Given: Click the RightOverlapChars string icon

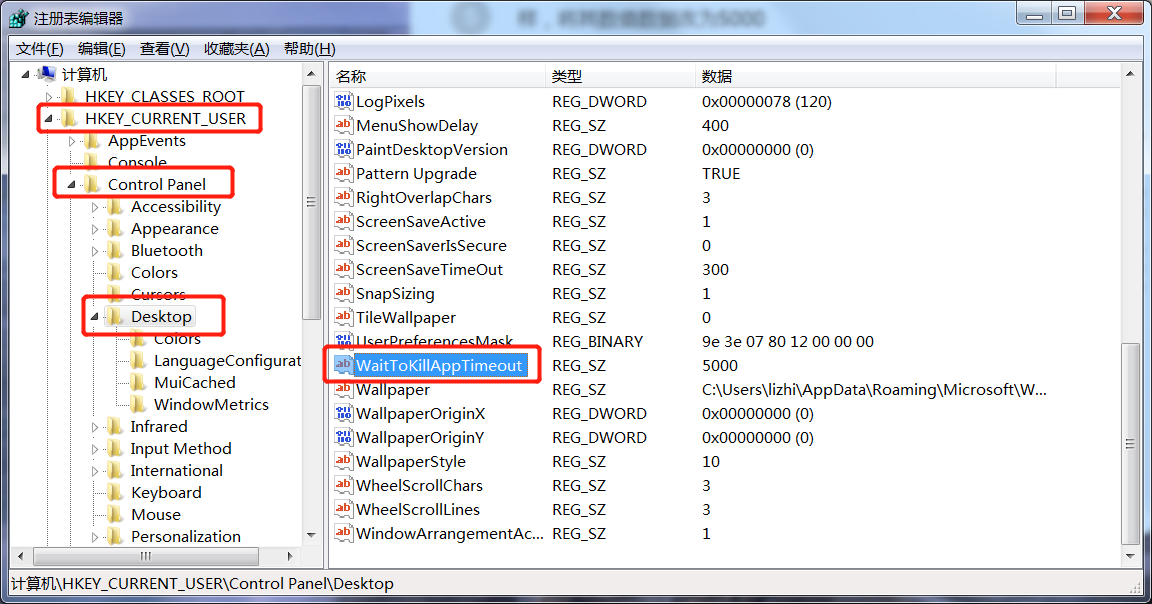Looking at the screenshot, I should pyautogui.click(x=343, y=198).
